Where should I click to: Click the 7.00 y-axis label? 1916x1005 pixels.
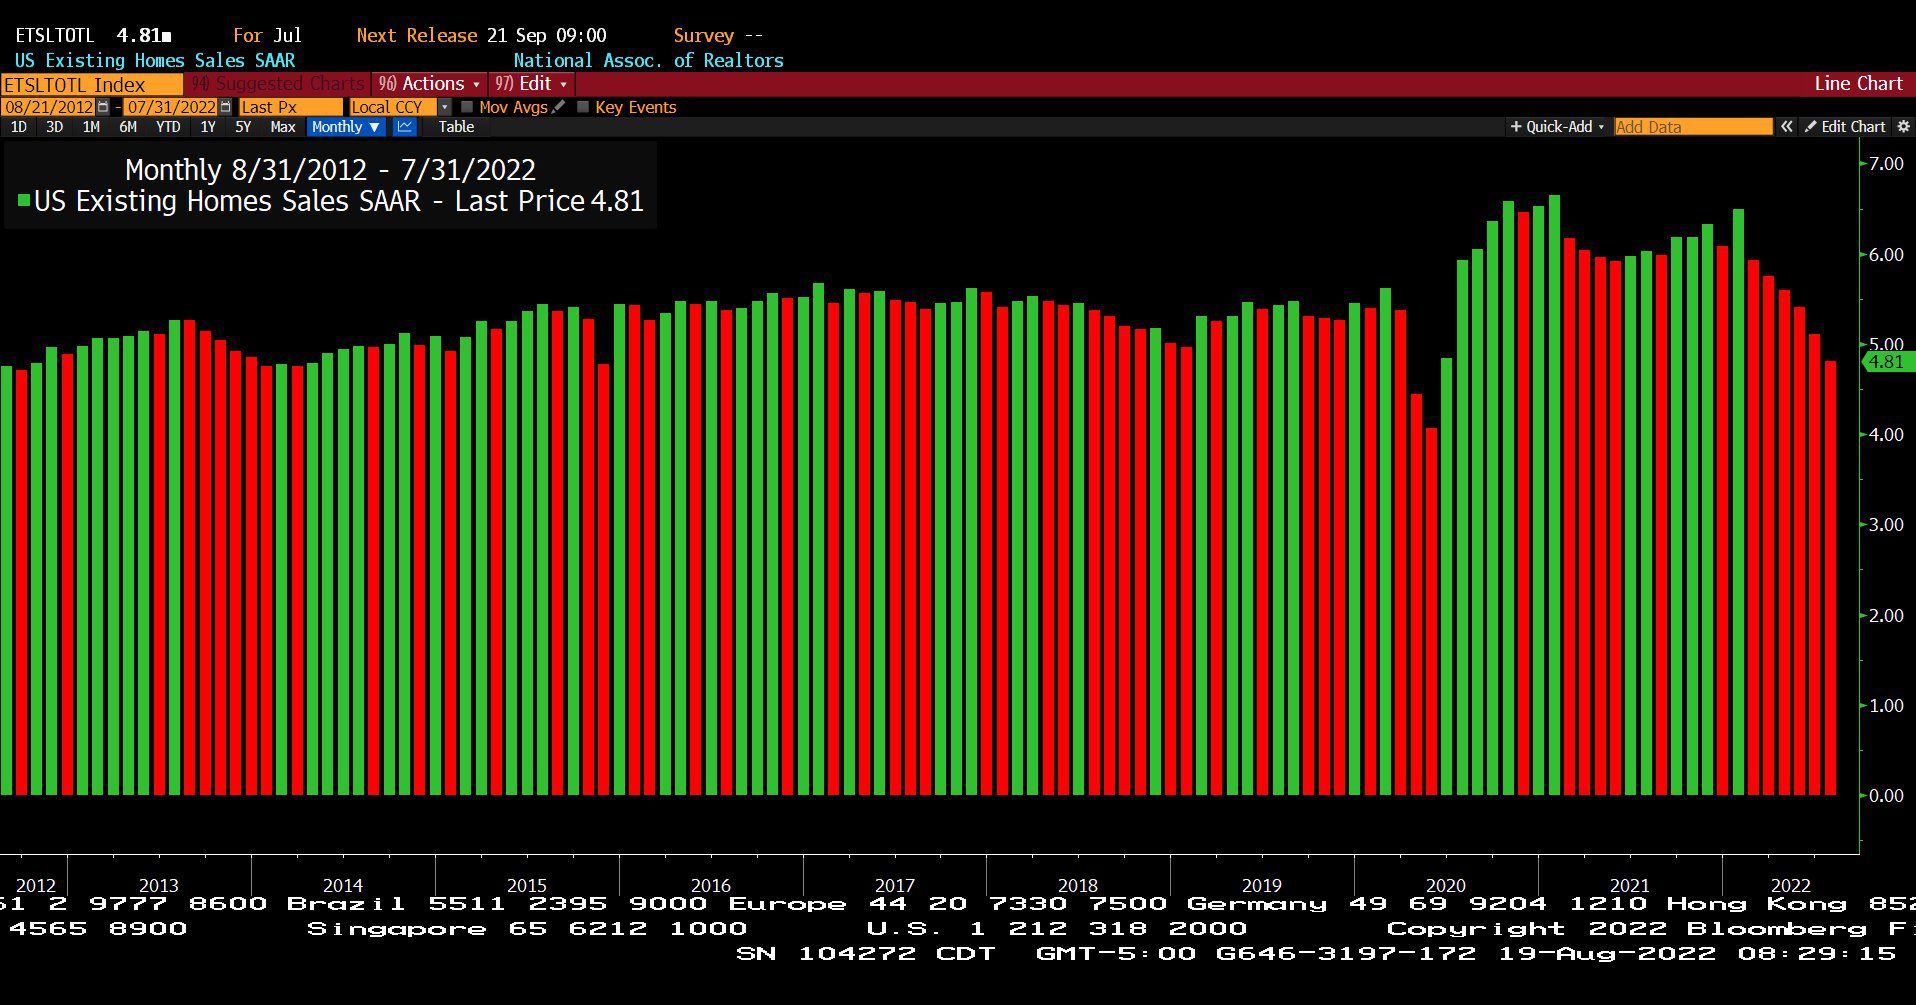point(1886,164)
